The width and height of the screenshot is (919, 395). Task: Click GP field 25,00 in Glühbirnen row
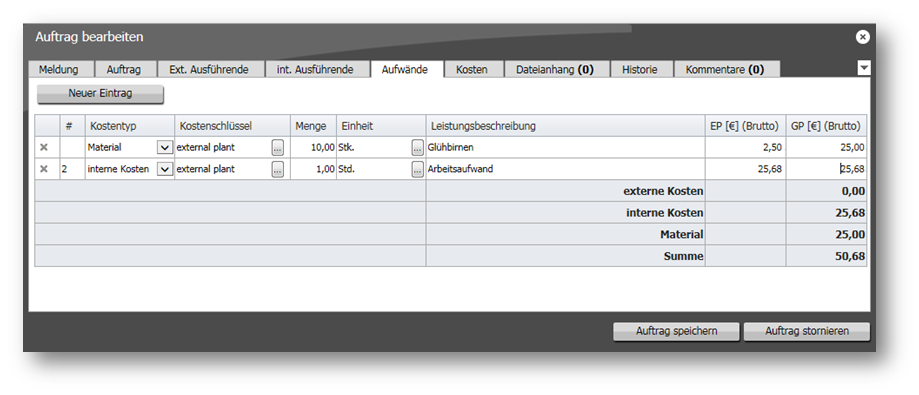point(826,148)
